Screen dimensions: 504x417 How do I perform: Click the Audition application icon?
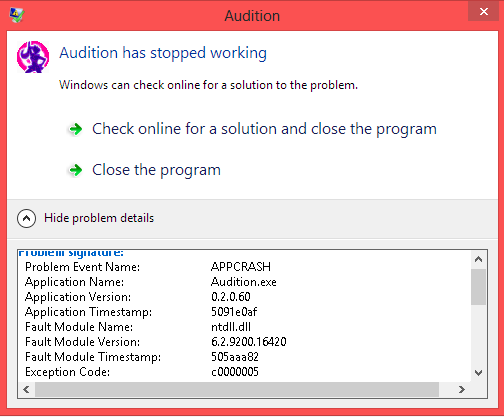(x=33, y=57)
